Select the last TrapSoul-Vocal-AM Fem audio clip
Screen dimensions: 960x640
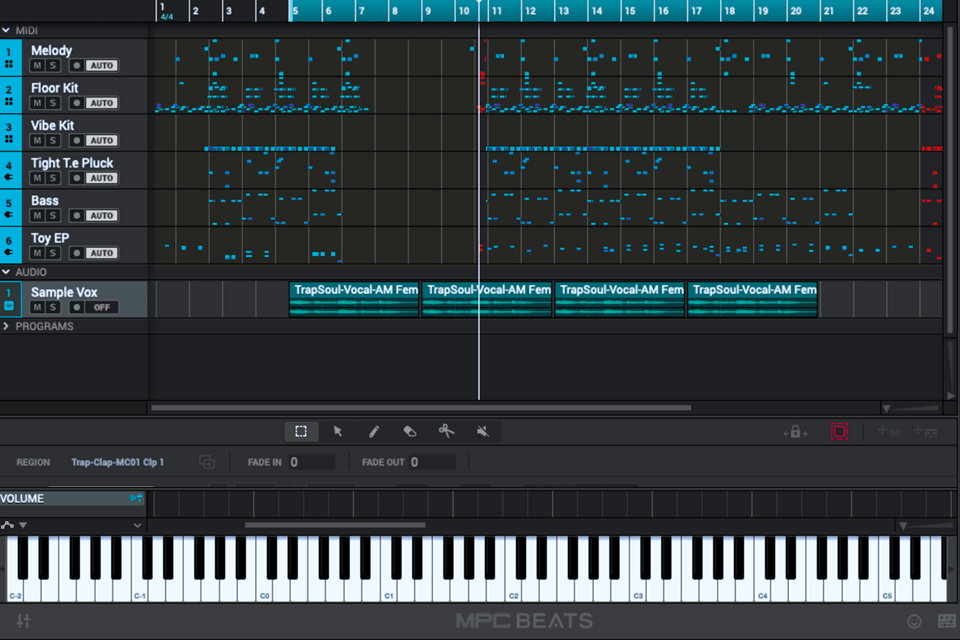(752, 299)
